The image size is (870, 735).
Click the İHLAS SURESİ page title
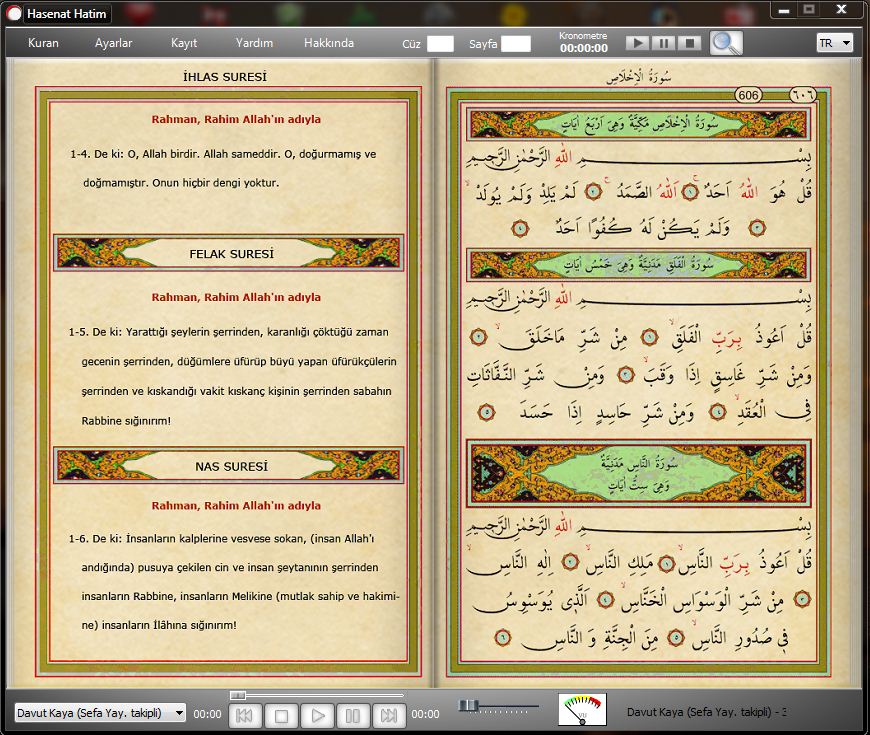(x=225, y=77)
